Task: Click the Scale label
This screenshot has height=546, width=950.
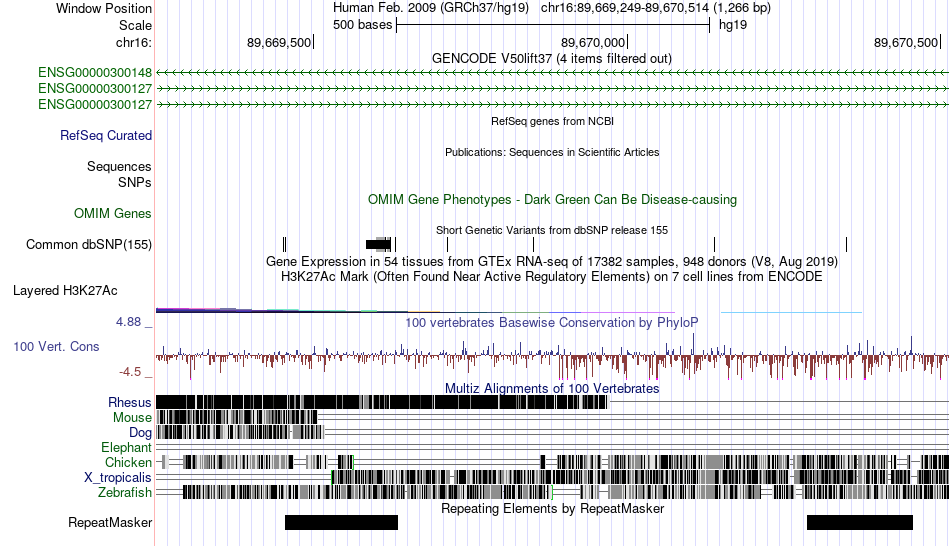Action: pos(136,25)
